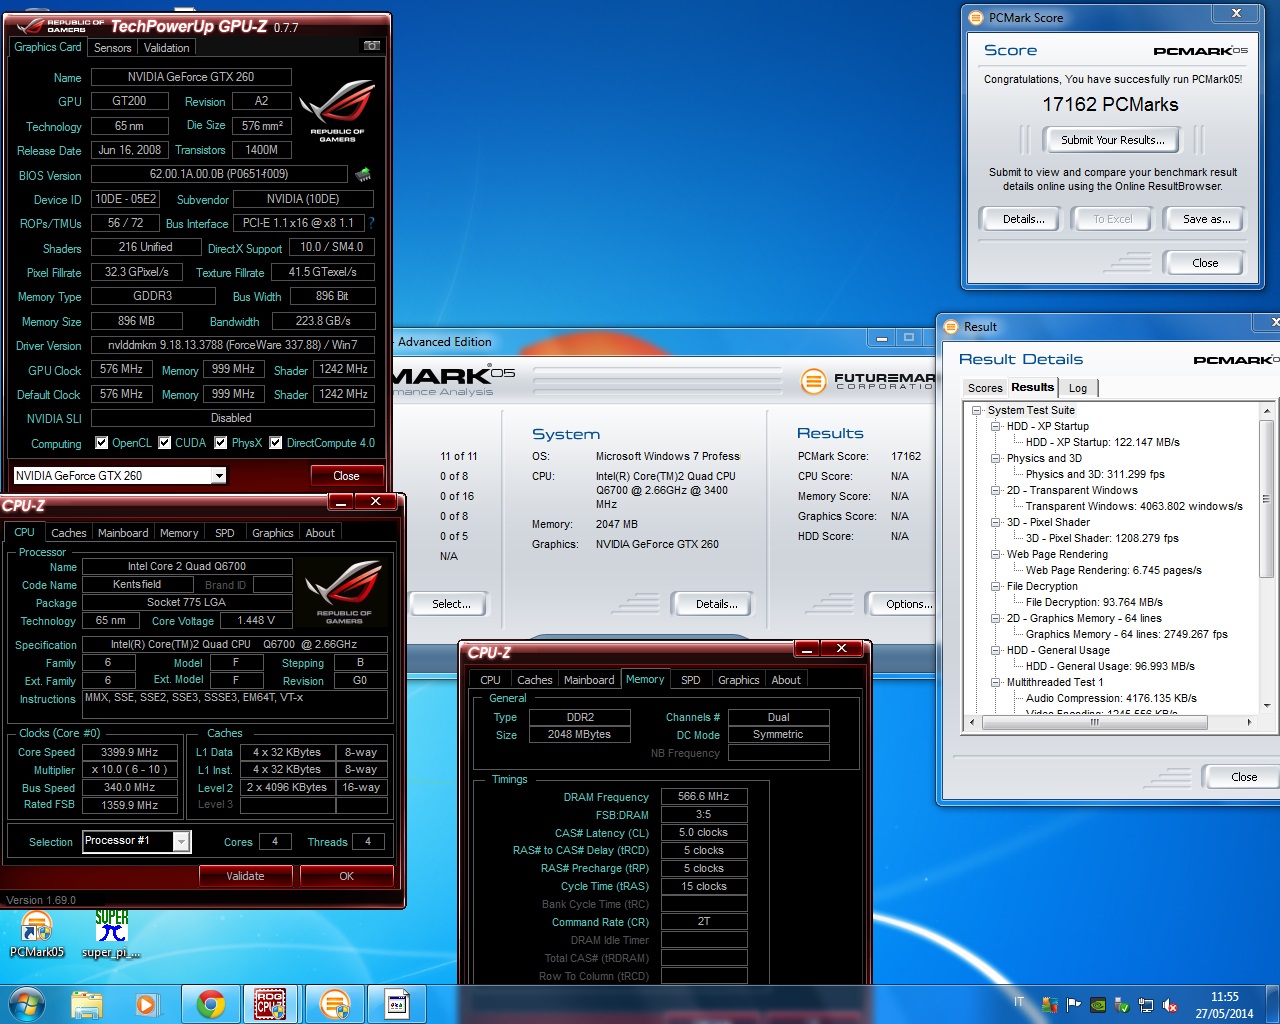Click the muted volume tray icon

tap(1170, 1005)
